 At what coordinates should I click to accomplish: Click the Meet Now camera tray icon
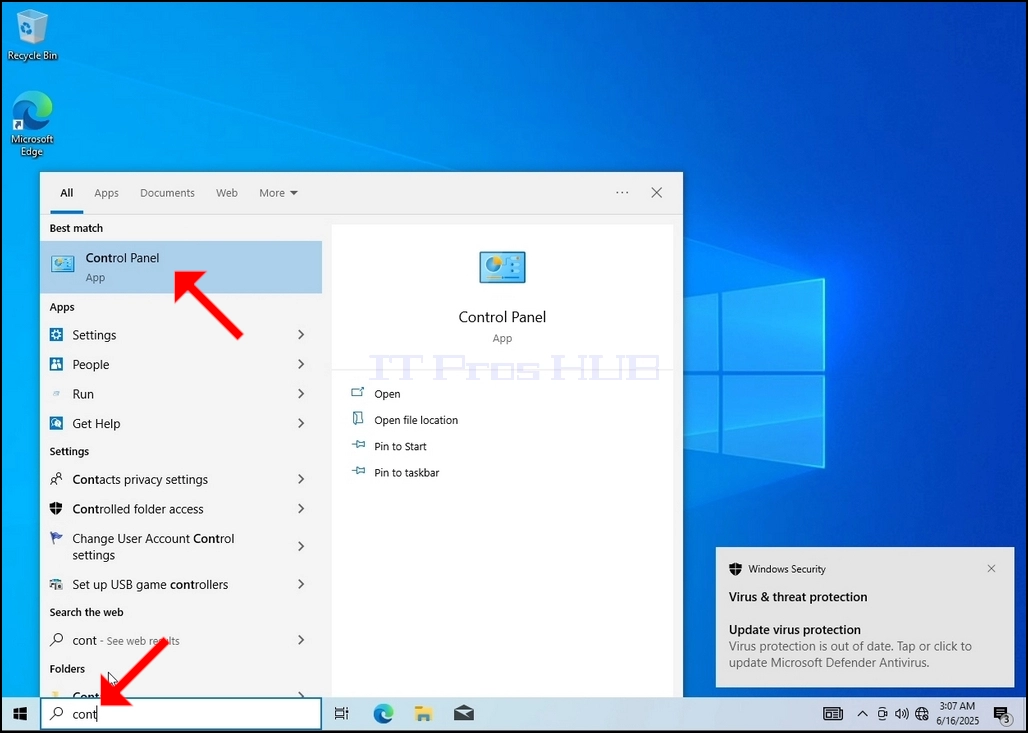click(882, 714)
